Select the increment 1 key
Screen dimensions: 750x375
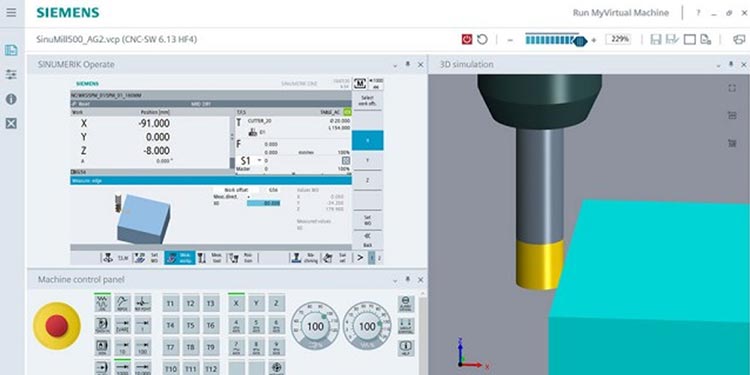[143, 325]
